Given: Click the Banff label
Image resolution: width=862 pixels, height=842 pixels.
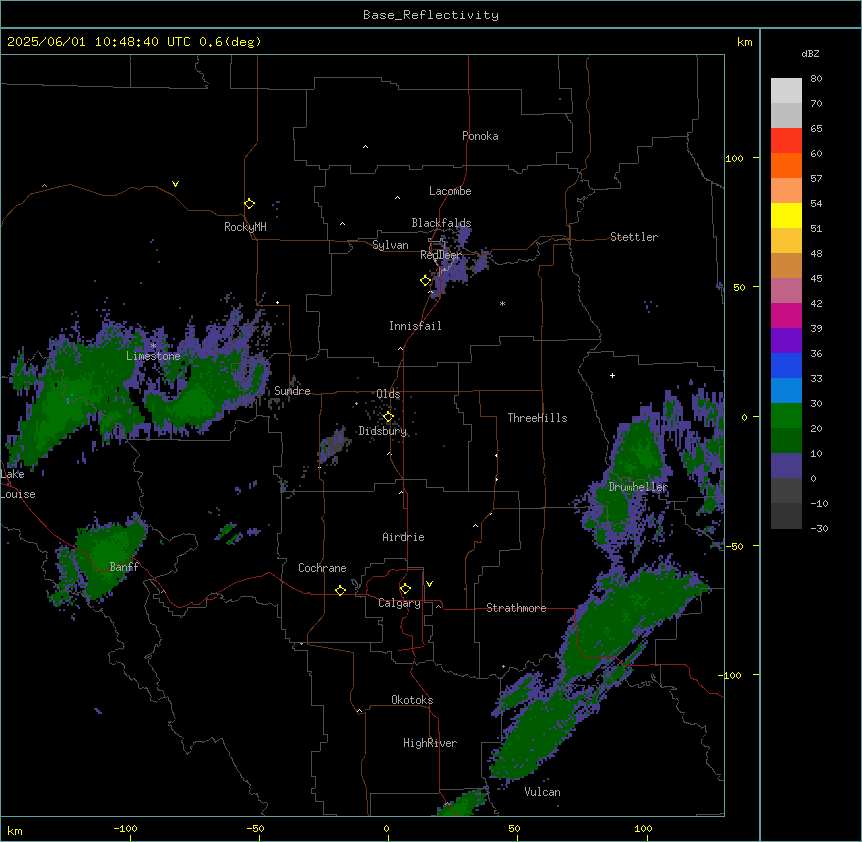Looking at the screenshot, I should coord(124,567).
